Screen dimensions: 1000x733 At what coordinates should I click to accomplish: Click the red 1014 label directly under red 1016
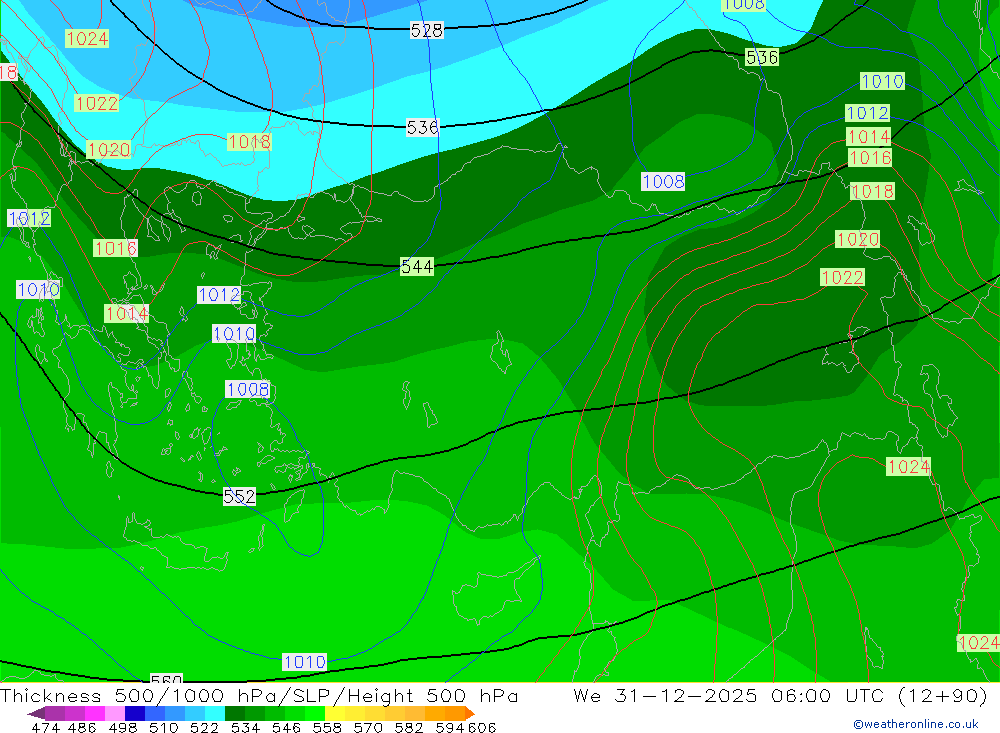tap(127, 313)
